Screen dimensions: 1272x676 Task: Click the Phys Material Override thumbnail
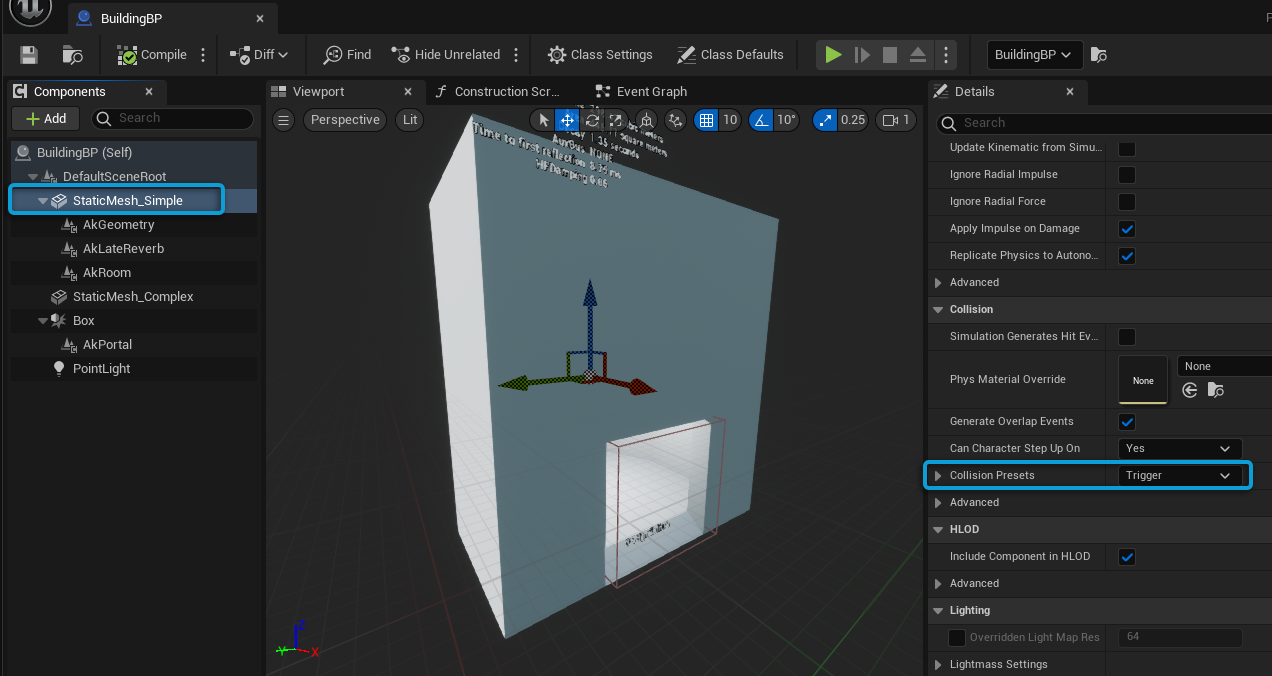coord(1143,380)
